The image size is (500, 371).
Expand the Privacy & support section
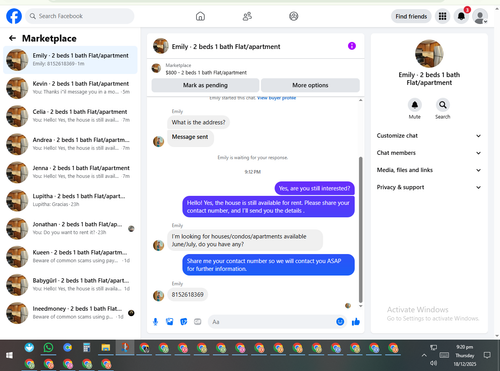429,187
